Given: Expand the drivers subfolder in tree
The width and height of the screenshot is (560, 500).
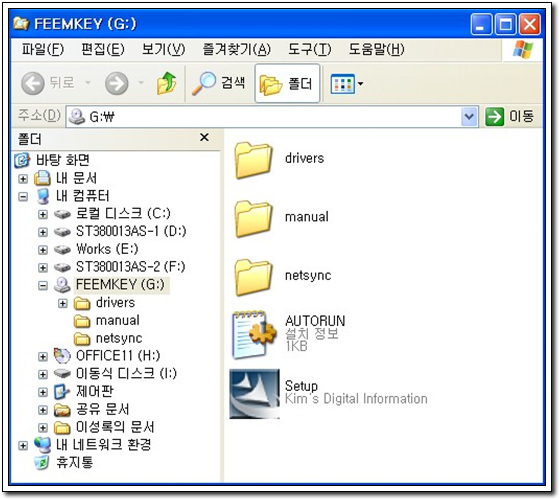Looking at the screenshot, I should click(x=62, y=304).
